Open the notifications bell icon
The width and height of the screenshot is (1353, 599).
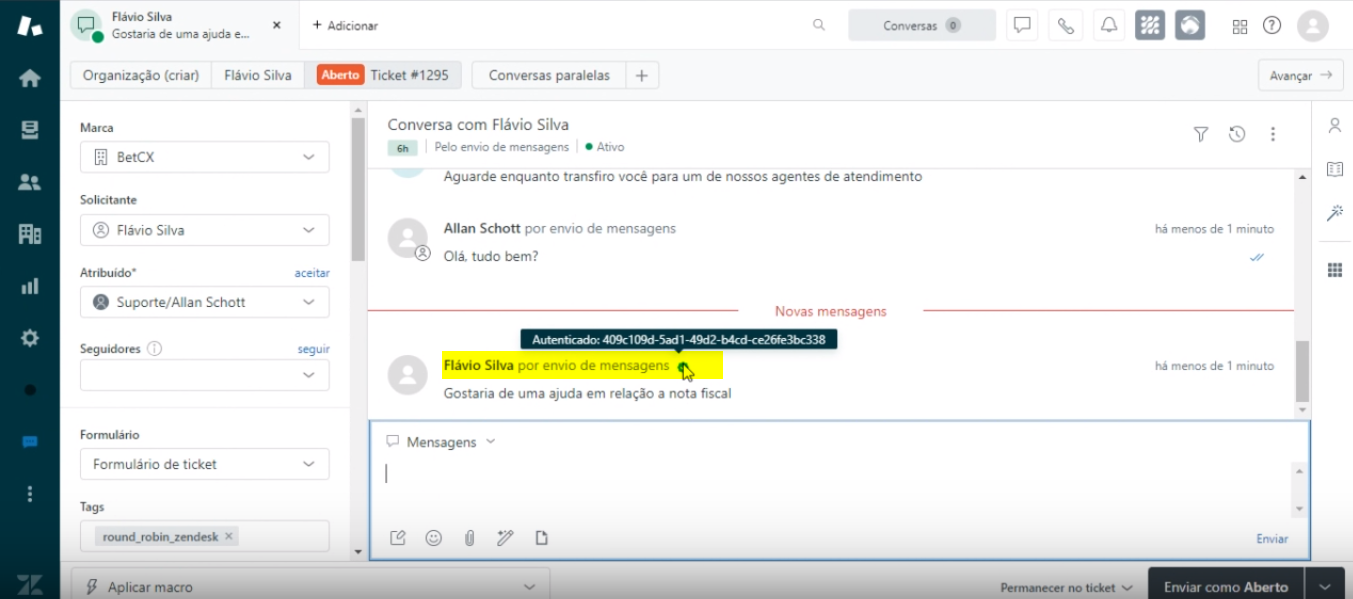coord(1109,26)
